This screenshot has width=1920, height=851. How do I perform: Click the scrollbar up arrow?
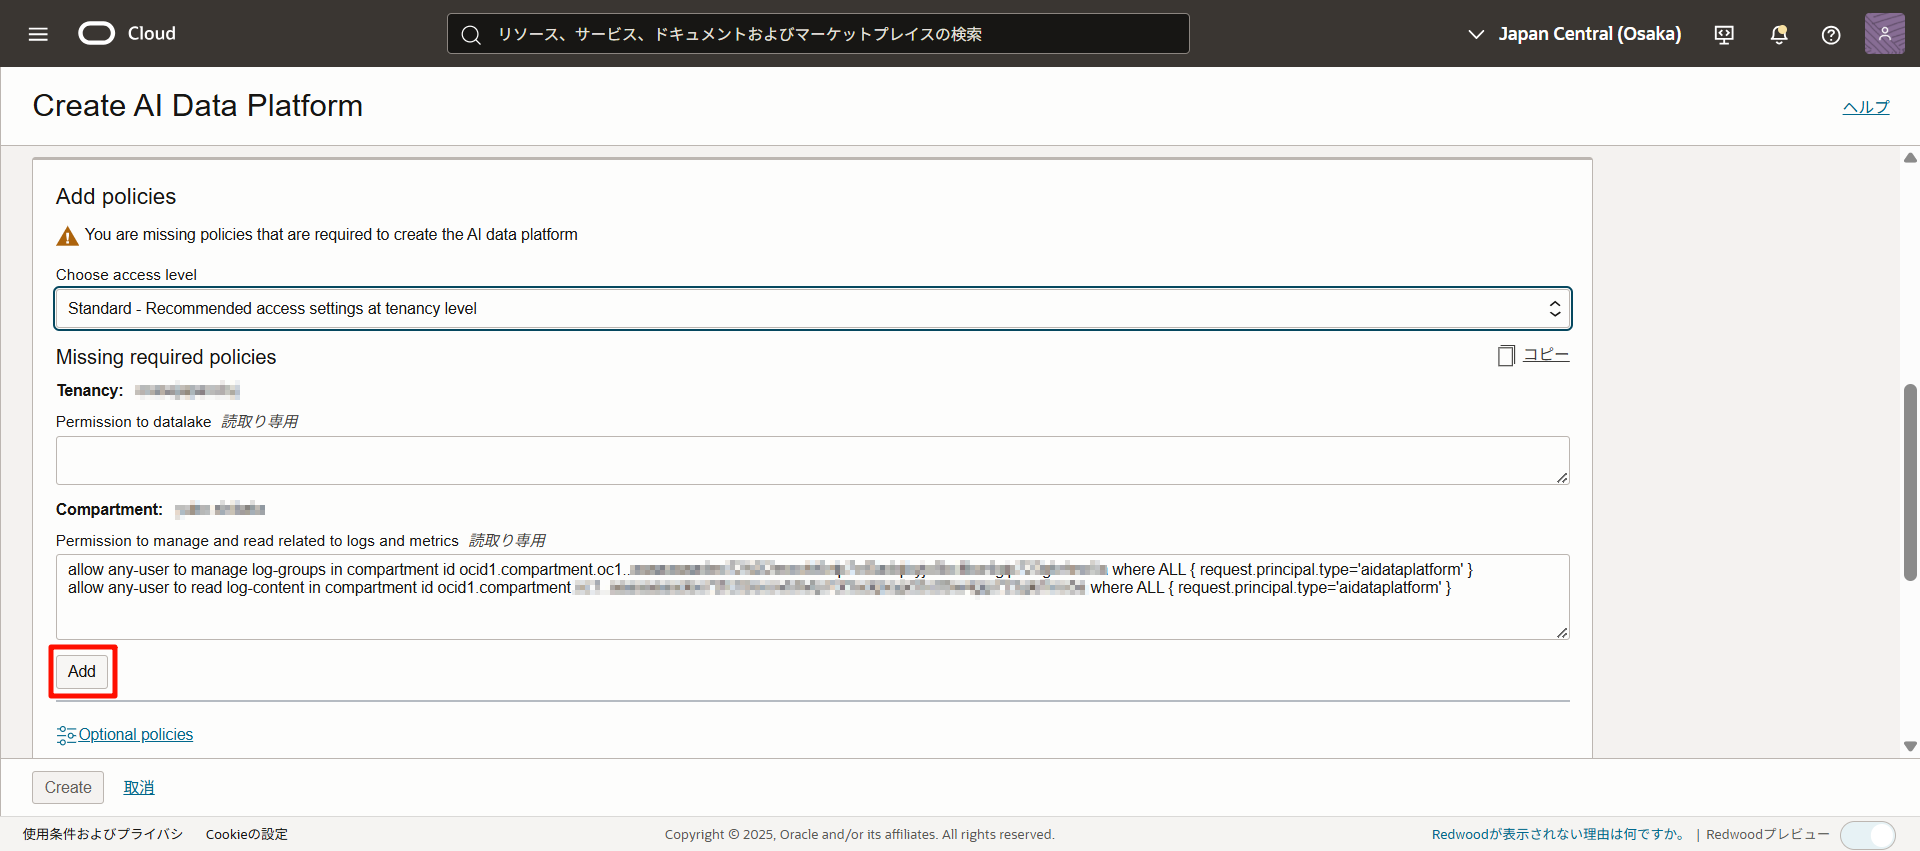1910,158
